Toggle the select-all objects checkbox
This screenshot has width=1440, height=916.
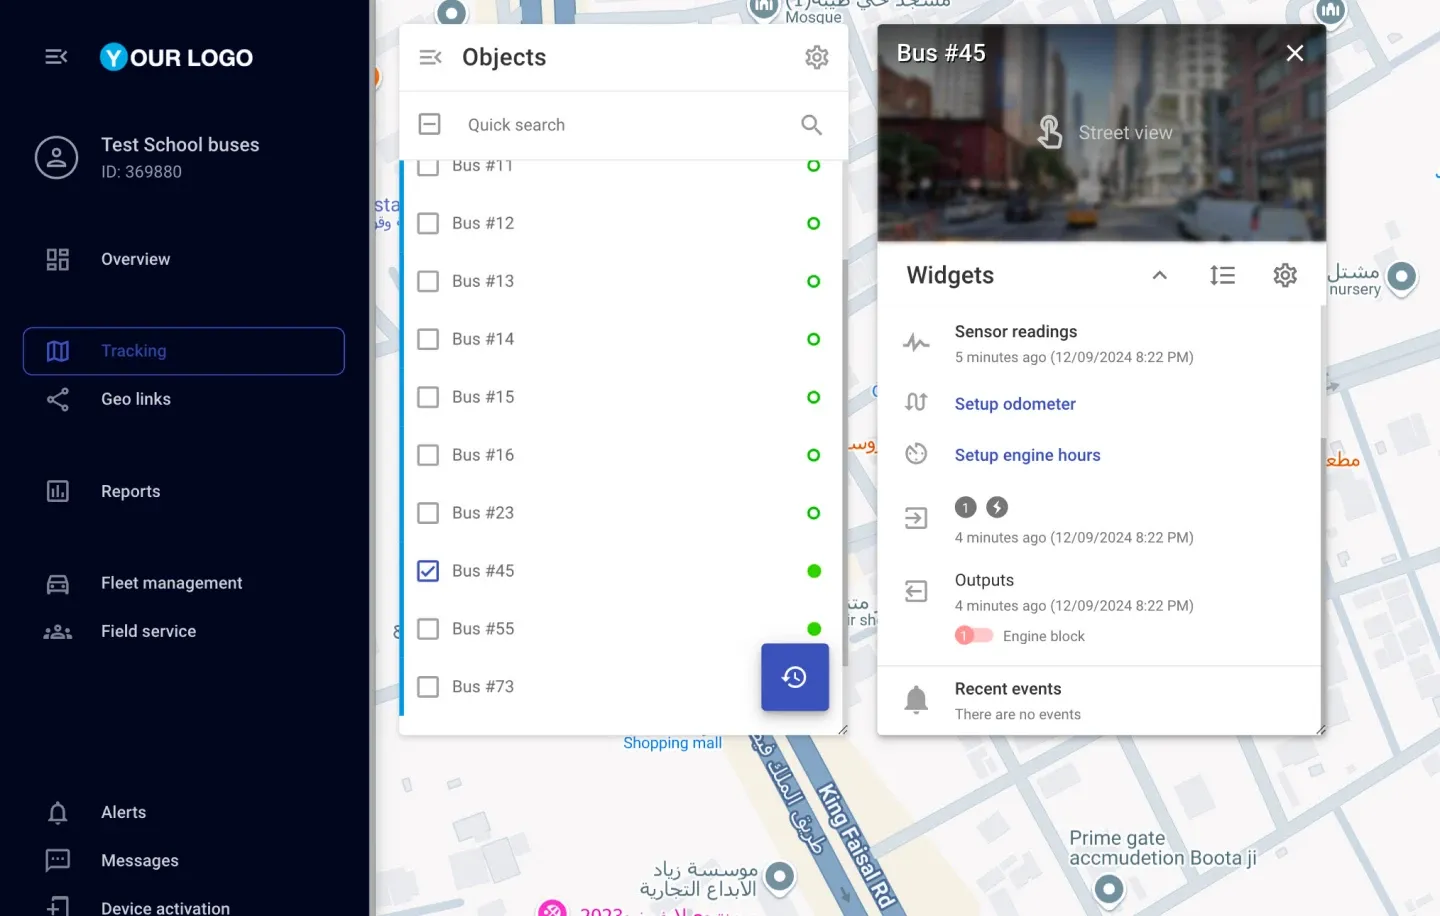point(429,124)
